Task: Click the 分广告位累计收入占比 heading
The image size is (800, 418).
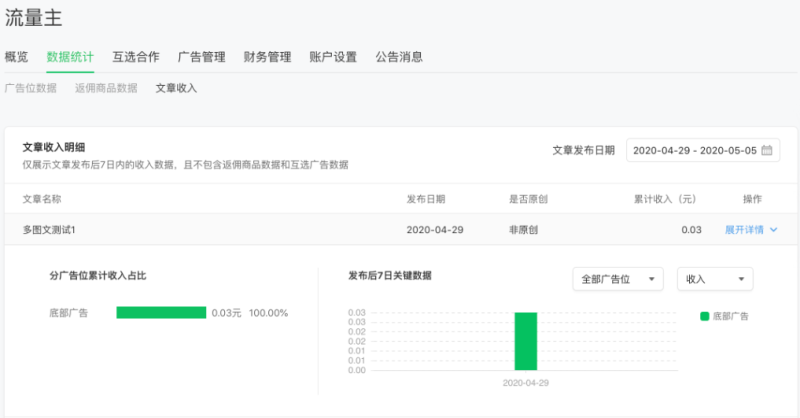Action: [x=98, y=276]
